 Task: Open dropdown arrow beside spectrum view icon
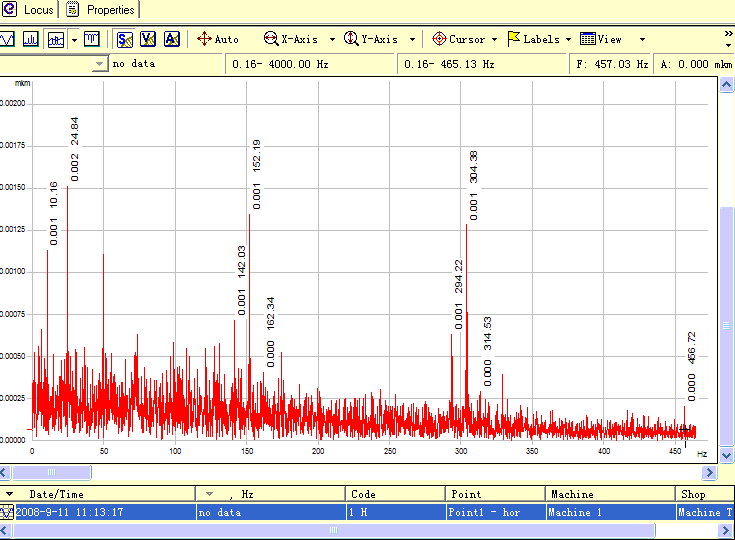pos(74,40)
